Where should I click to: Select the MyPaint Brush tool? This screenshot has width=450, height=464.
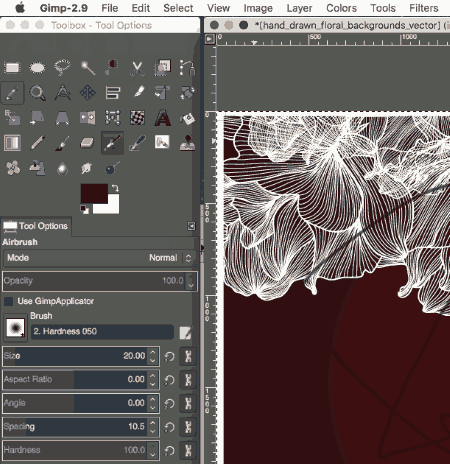[162, 142]
